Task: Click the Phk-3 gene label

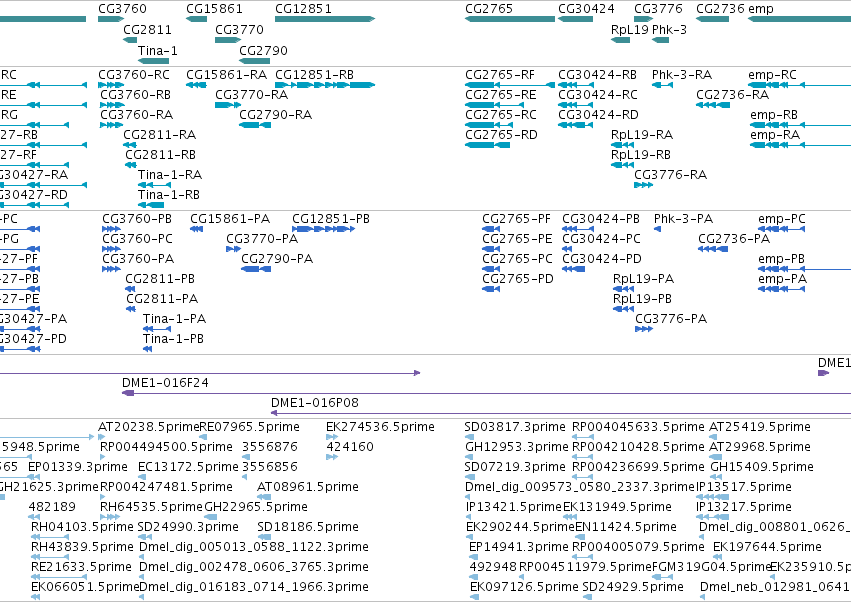Action: (x=669, y=29)
